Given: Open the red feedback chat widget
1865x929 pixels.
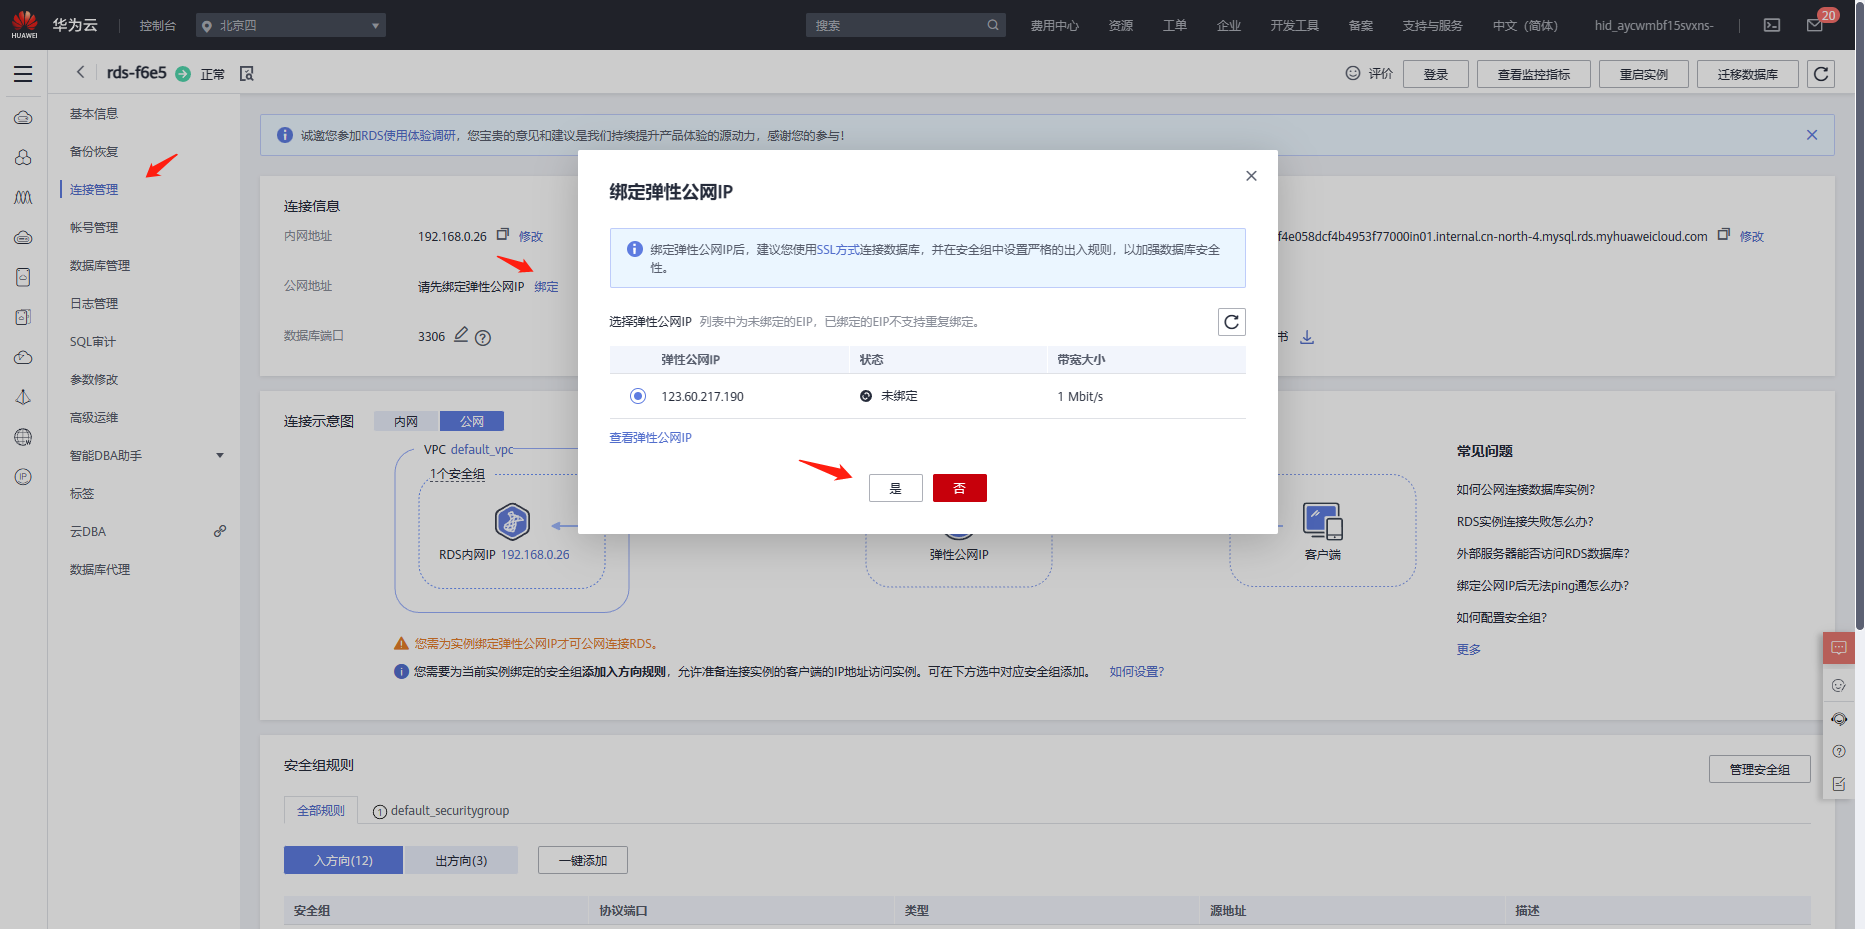Looking at the screenshot, I should 1839,648.
